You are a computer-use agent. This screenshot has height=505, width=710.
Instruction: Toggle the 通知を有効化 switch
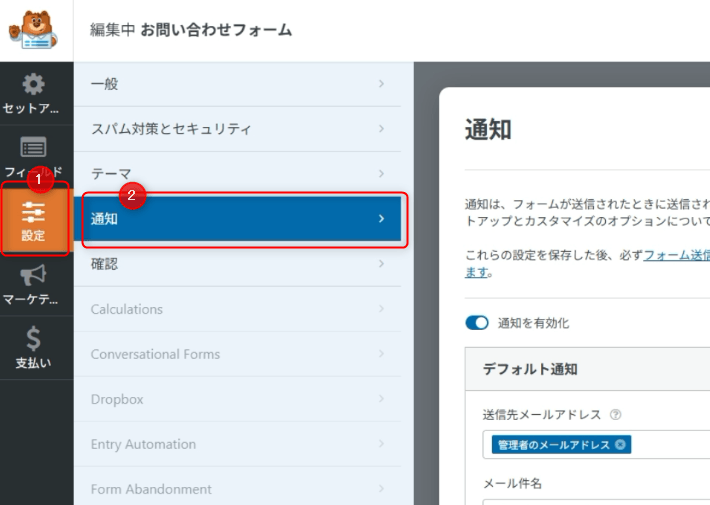pos(477,323)
